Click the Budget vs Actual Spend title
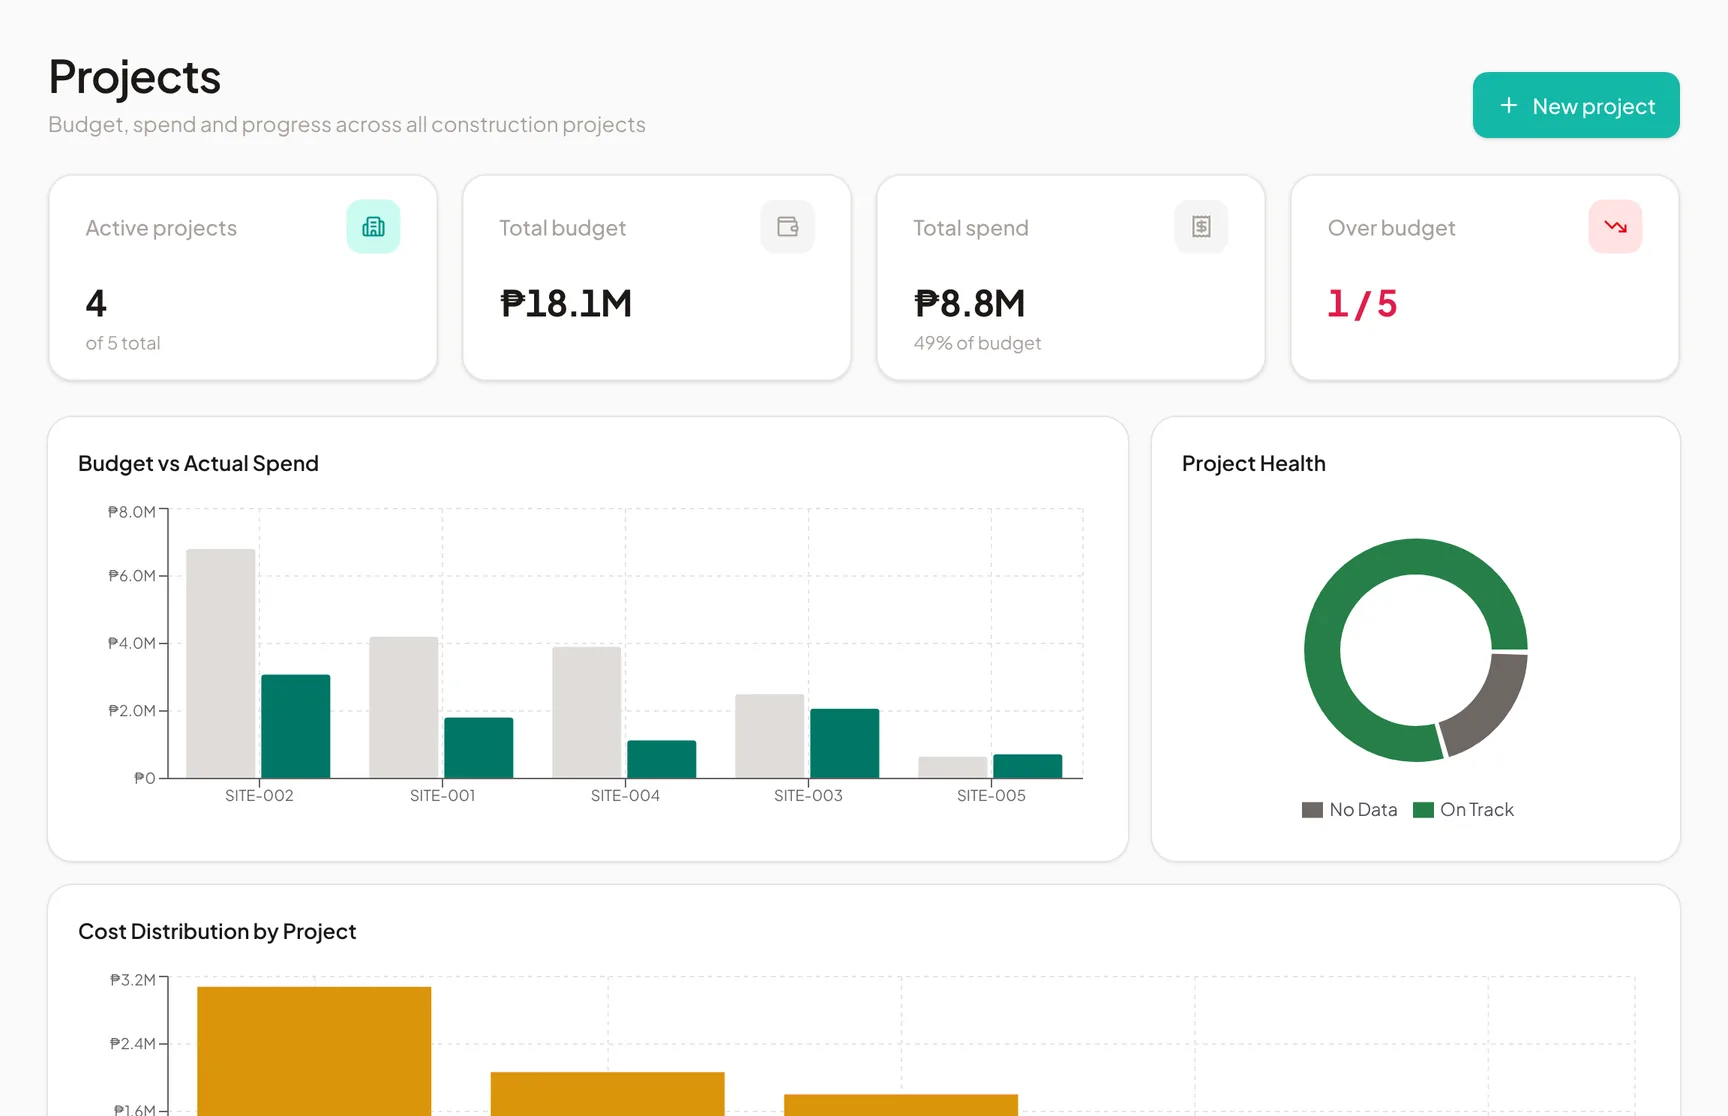 pyautogui.click(x=198, y=463)
